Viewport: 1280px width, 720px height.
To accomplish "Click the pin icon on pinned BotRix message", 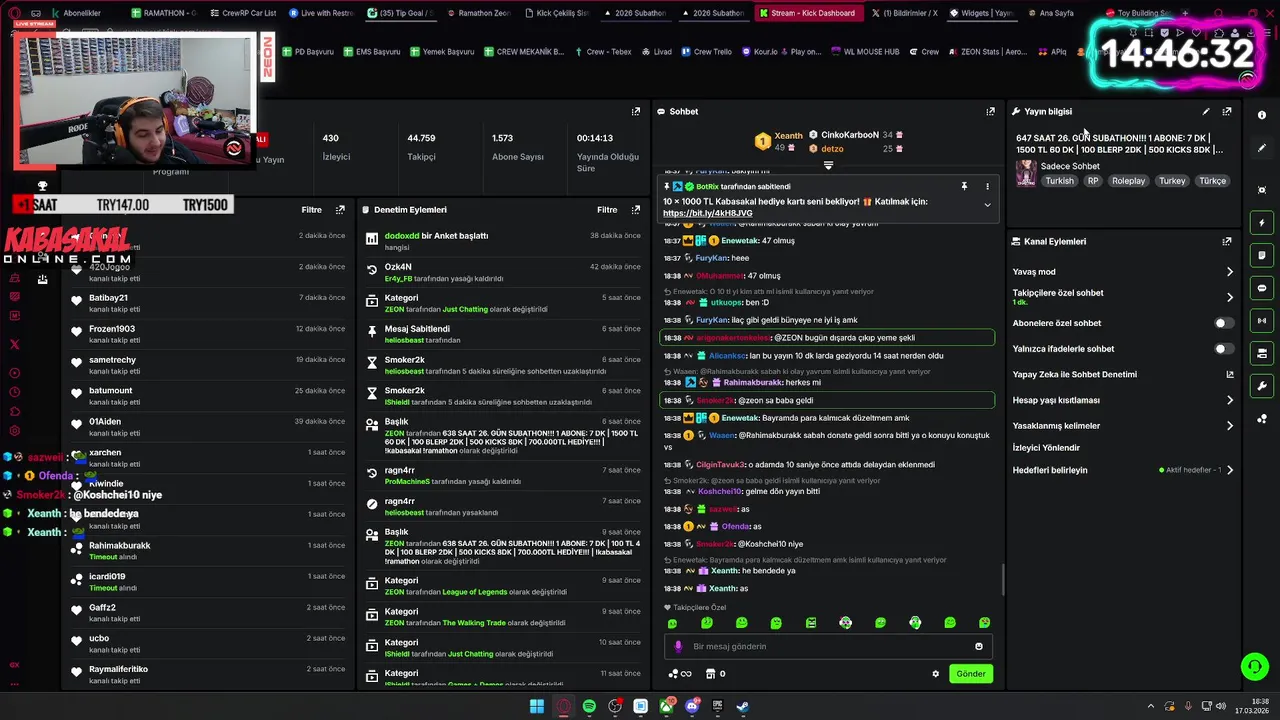I will tap(964, 187).
